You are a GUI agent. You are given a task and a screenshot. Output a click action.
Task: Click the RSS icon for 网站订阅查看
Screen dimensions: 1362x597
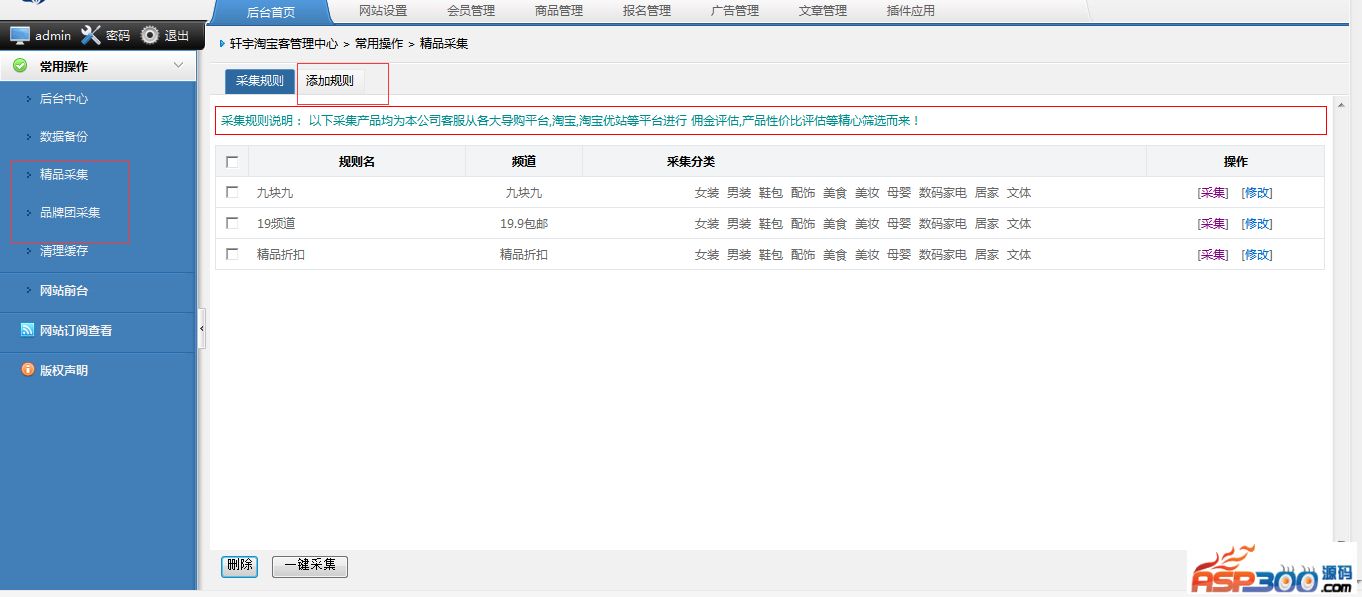[27, 330]
